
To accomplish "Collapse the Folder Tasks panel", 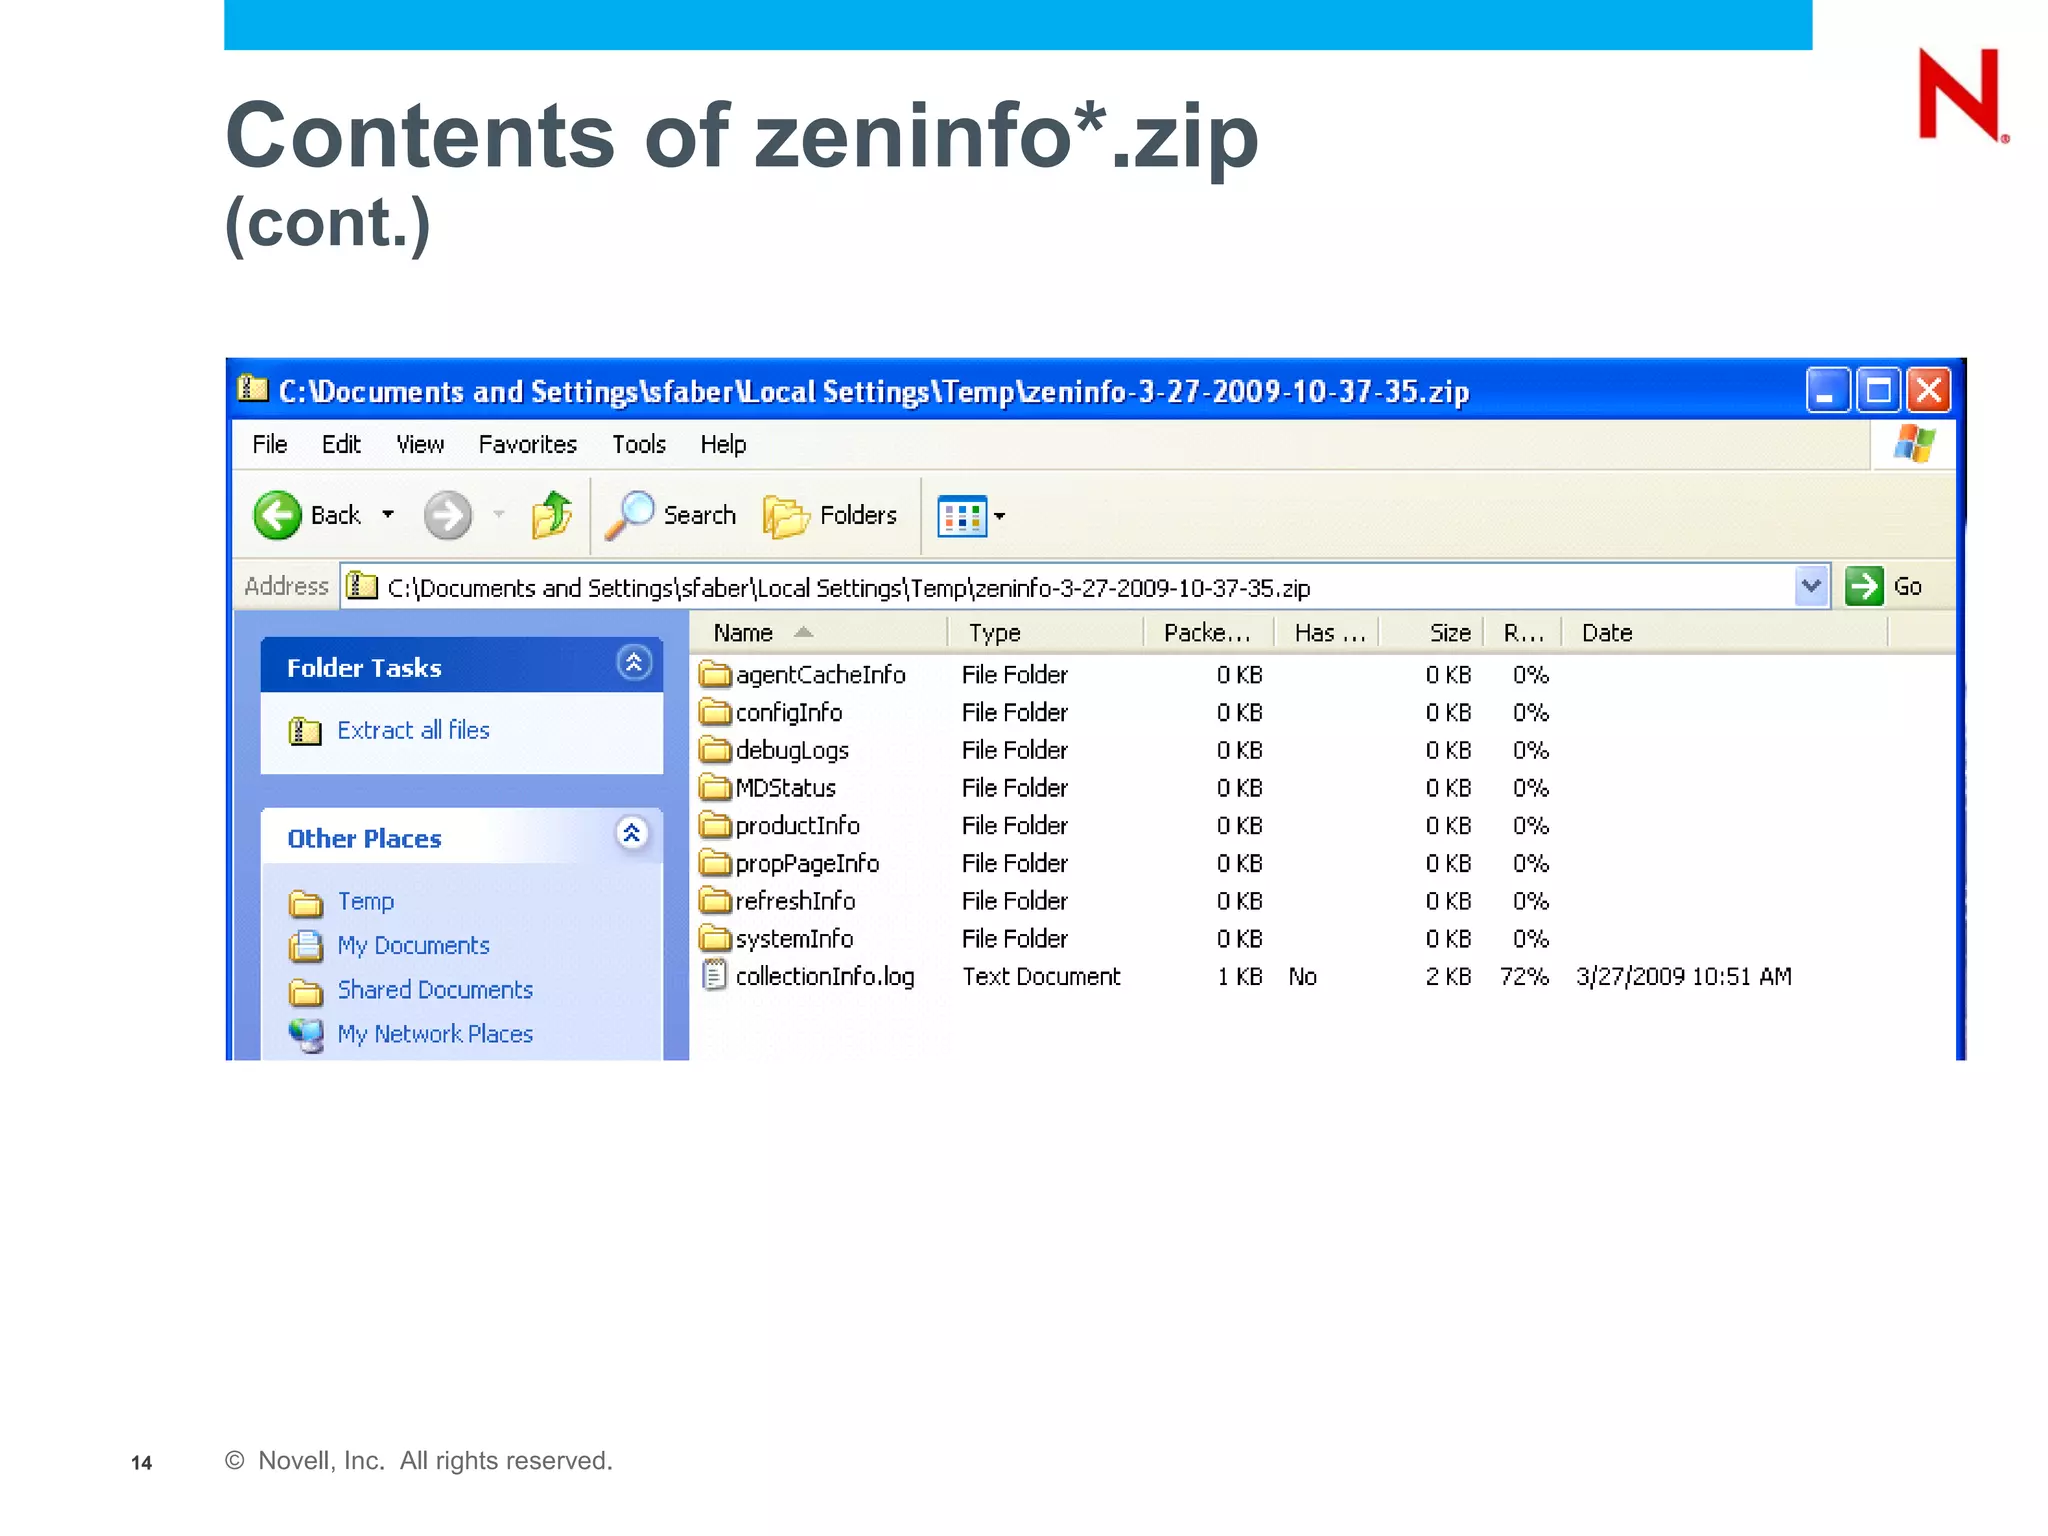I will [634, 663].
